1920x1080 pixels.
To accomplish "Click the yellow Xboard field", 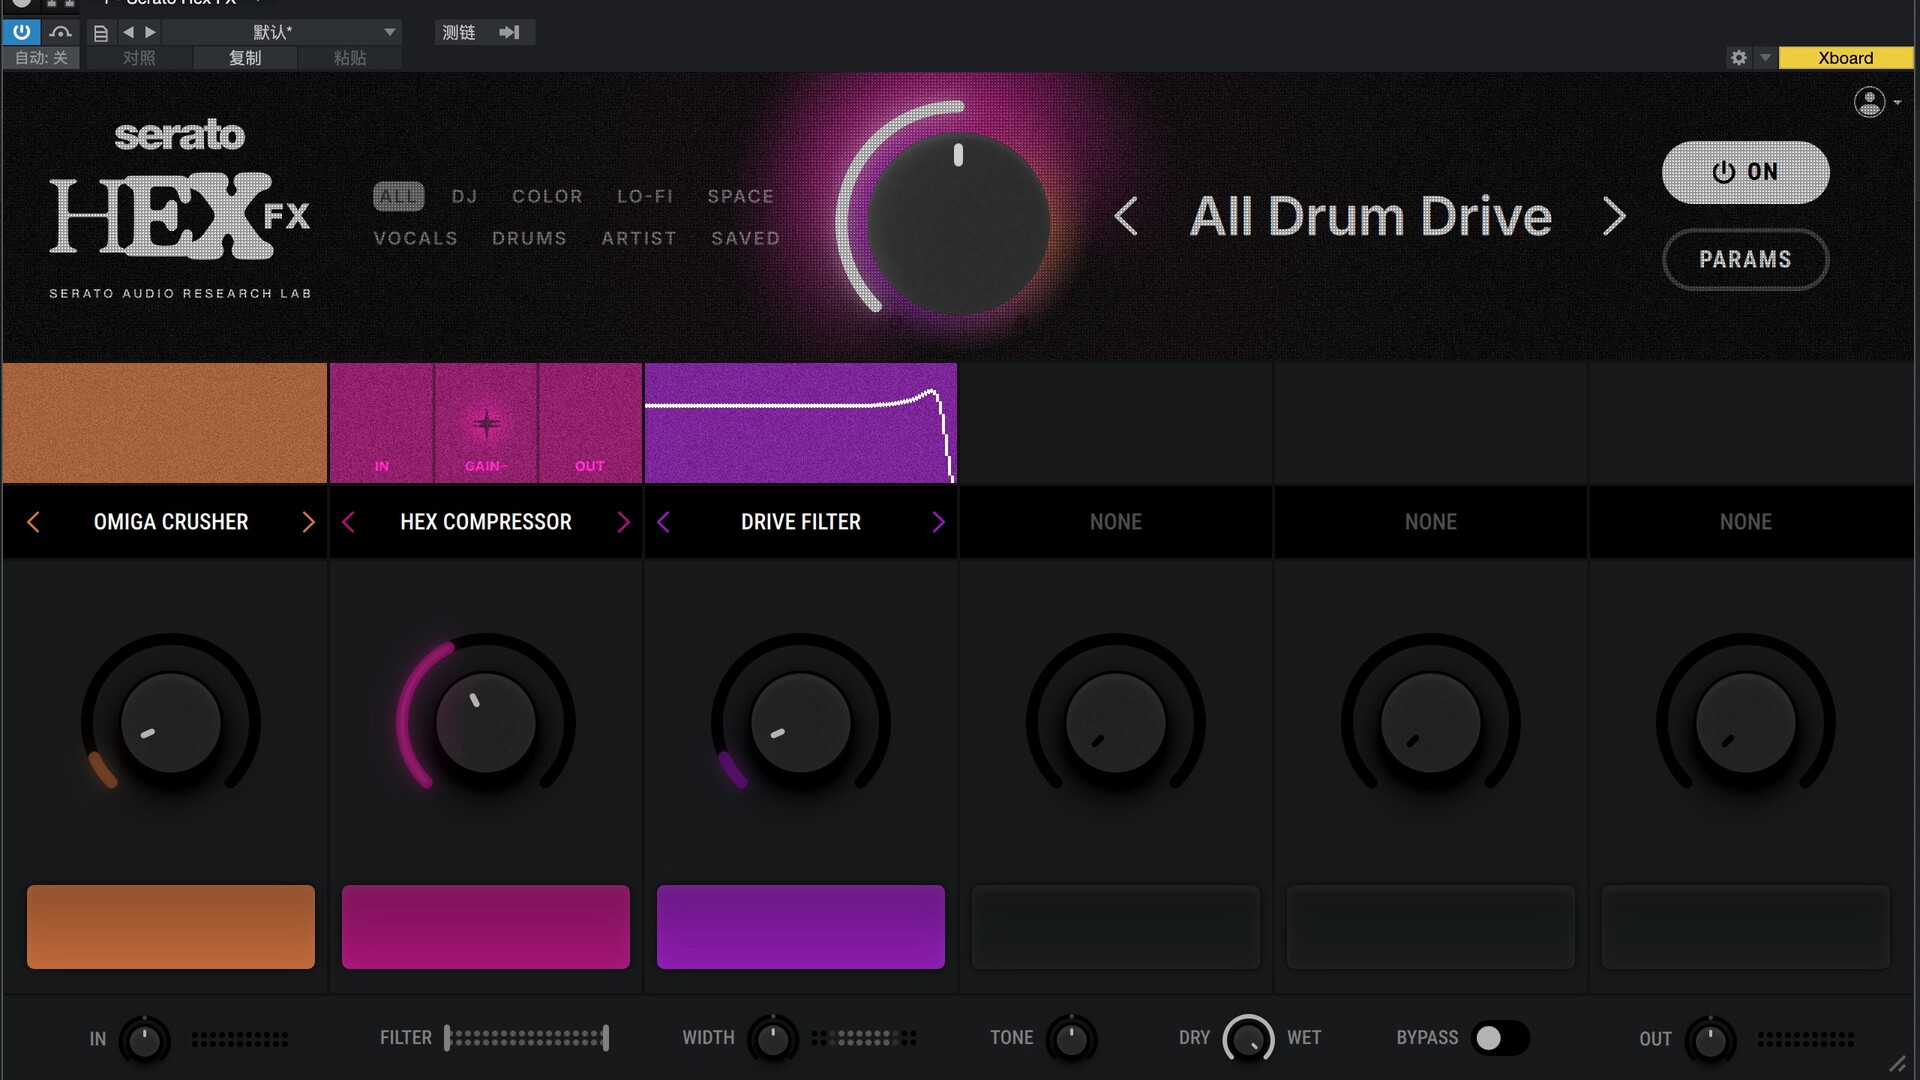I will [x=1845, y=58].
